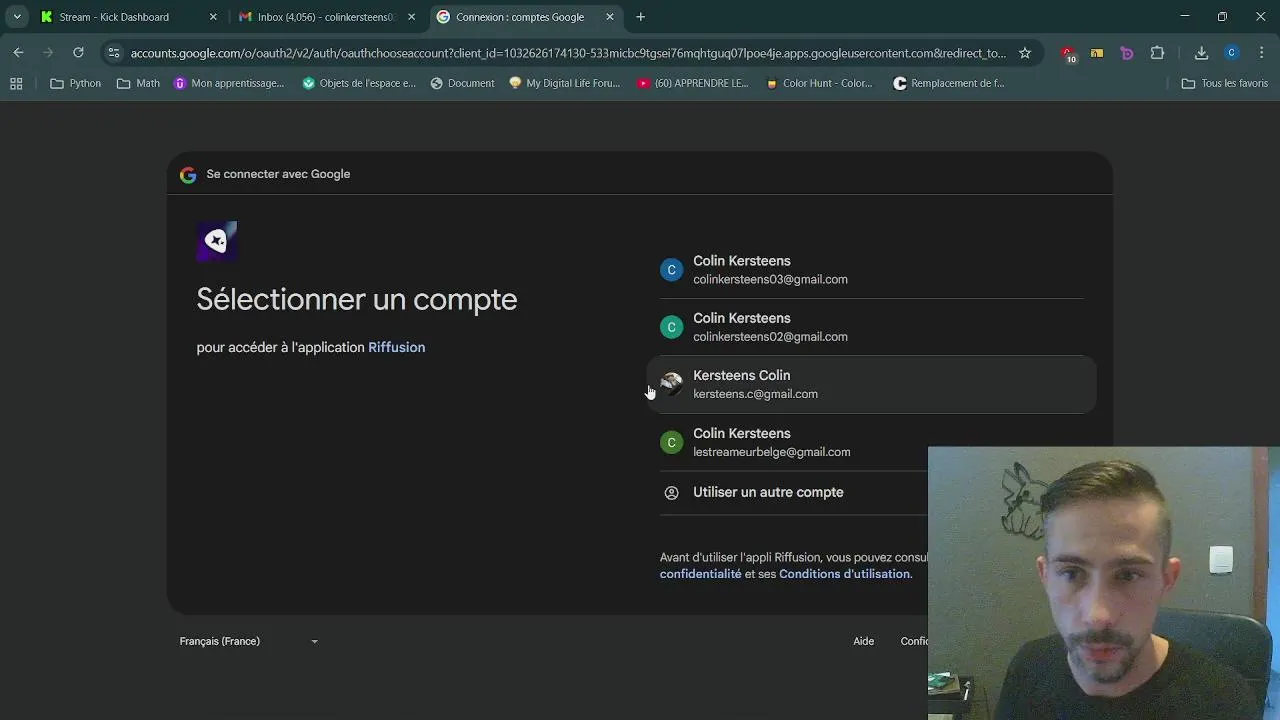This screenshot has width=1280, height=720.
Task: Click the Google logo in the sign-in header
Action: point(188,175)
